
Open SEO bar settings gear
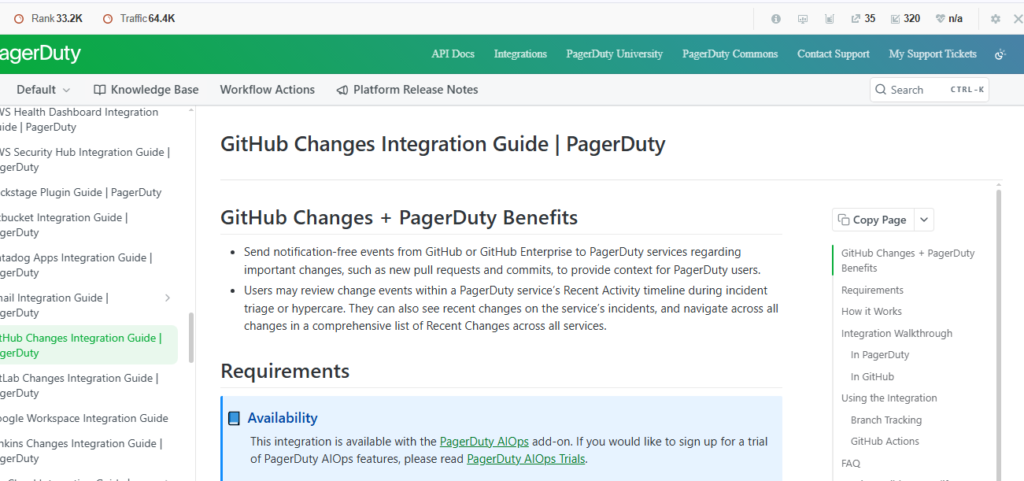(x=995, y=19)
